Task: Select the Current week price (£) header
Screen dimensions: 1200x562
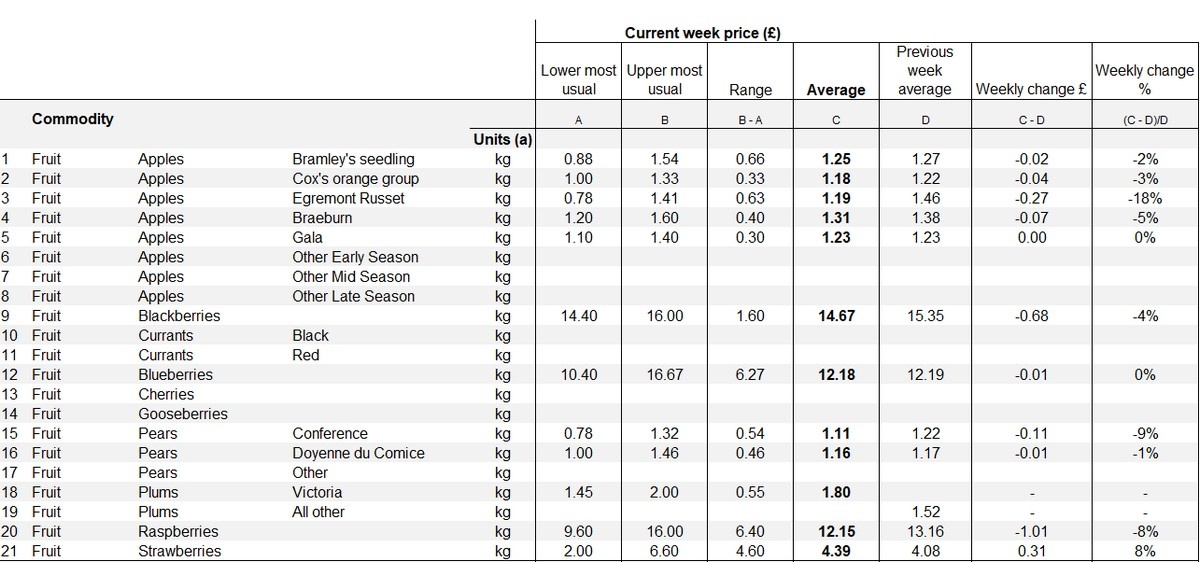Action: [702, 33]
